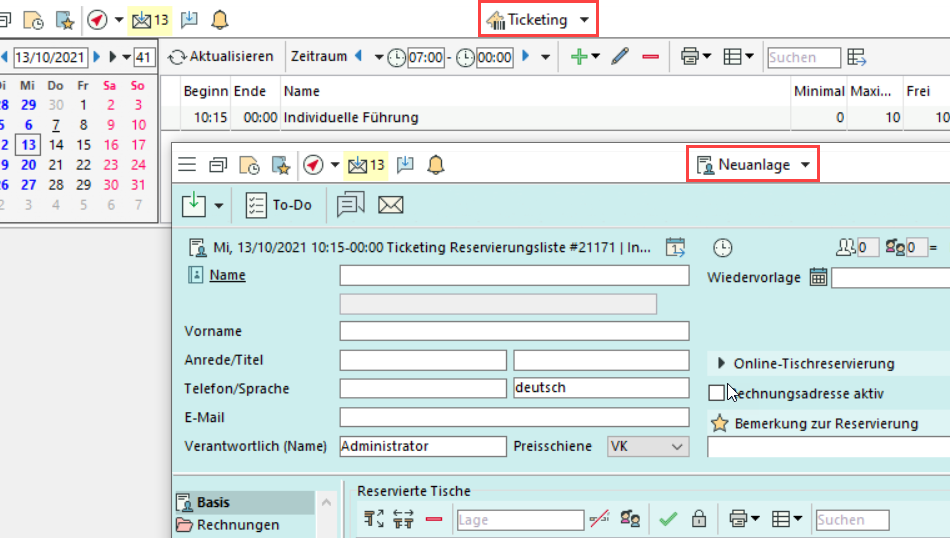Click the red minus delete icon in top toolbar
The width and height of the screenshot is (950, 538).
pyautogui.click(x=650, y=57)
